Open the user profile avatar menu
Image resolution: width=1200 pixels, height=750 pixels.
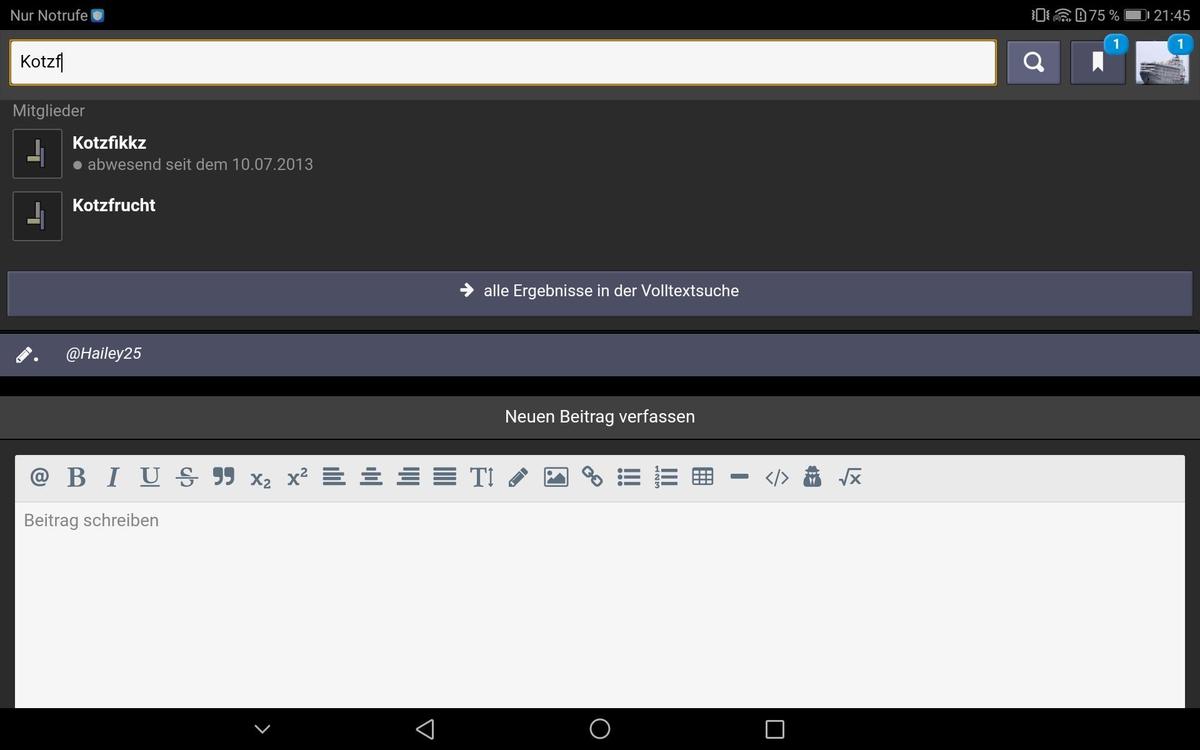1162,63
